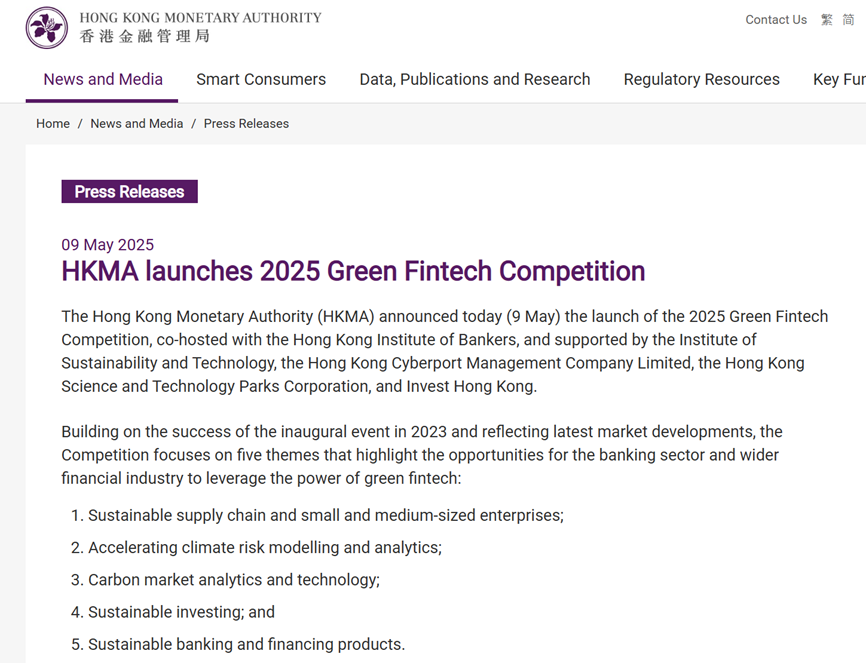Image resolution: width=866 pixels, height=663 pixels.
Task: Switch to Traditional Chinese (繁)
Action: [x=827, y=20]
